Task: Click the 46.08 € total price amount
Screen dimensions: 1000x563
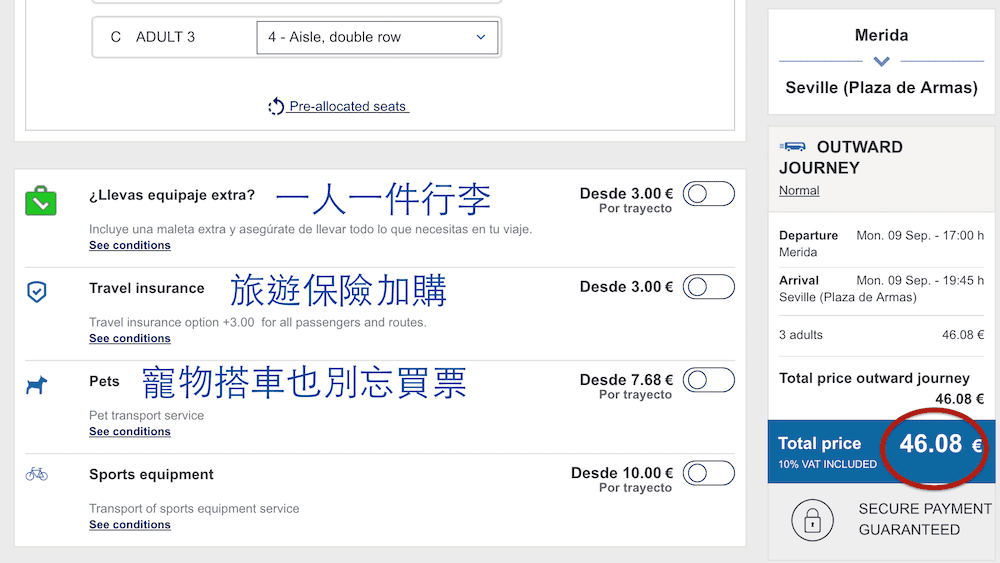Action: click(931, 444)
